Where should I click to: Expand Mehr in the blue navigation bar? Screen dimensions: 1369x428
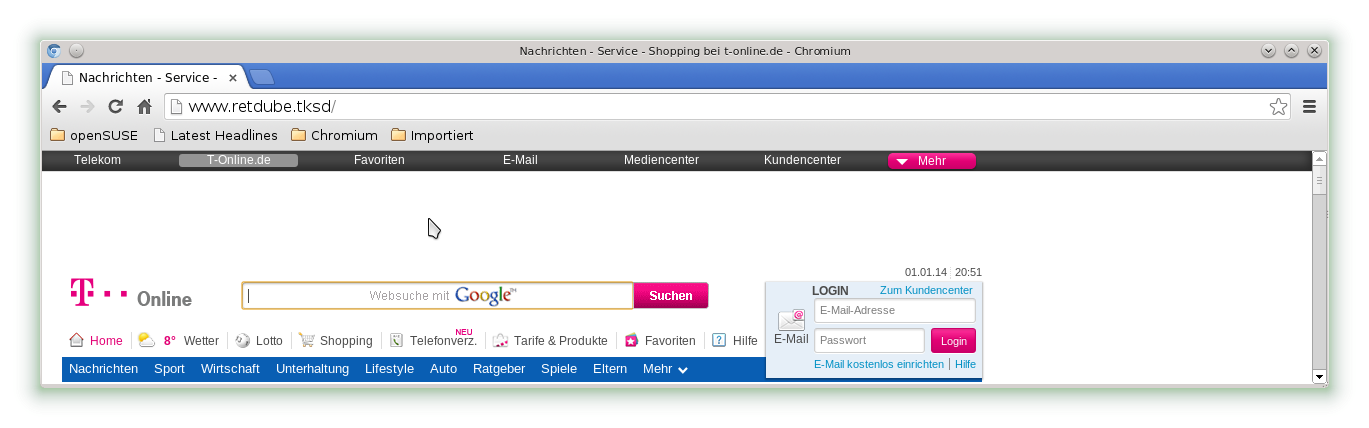point(665,369)
